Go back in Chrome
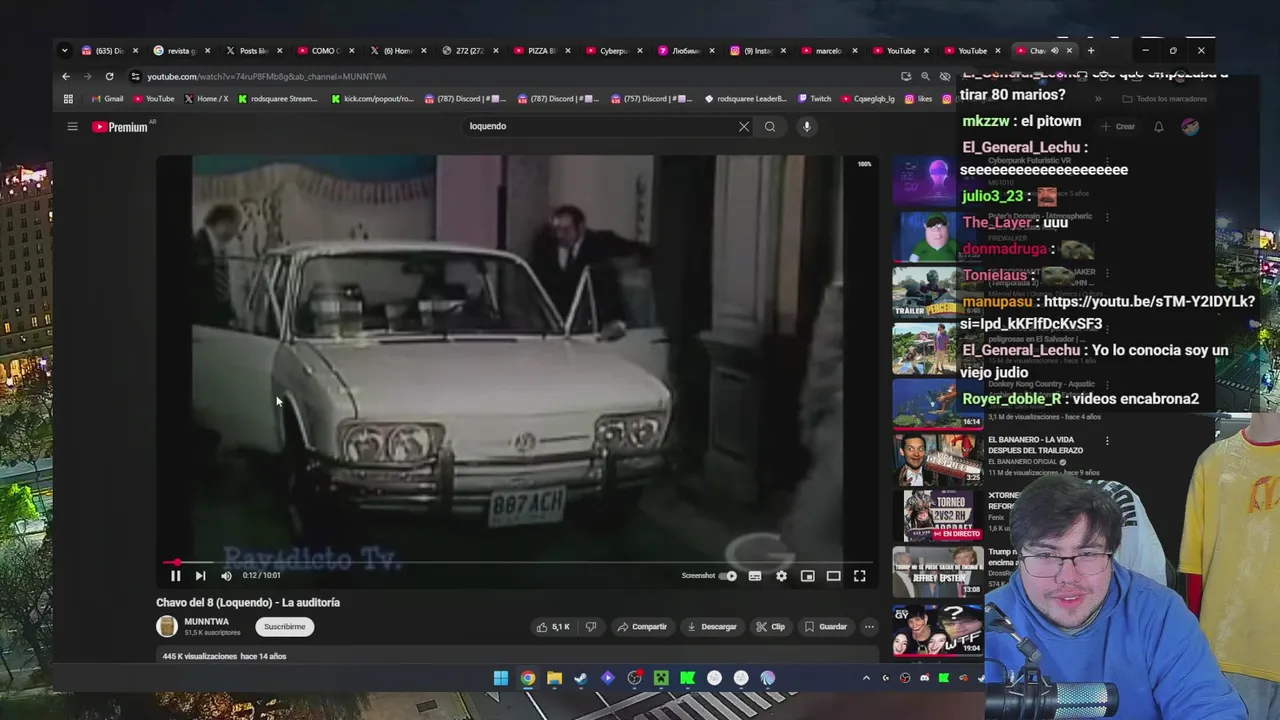The height and width of the screenshot is (720, 1280). pyautogui.click(x=66, y=76)
